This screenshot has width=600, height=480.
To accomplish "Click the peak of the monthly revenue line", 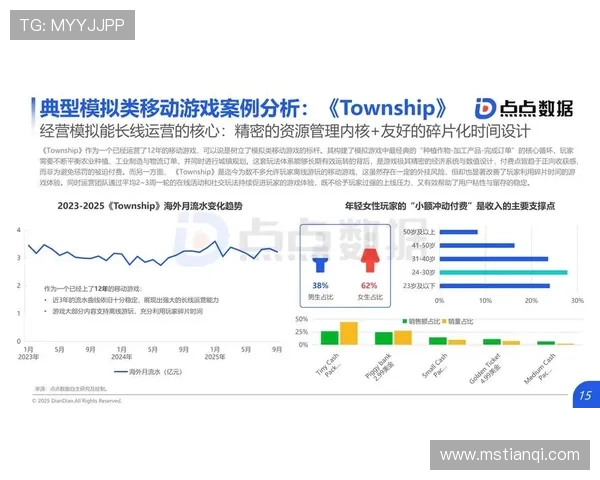I will pos(215,241).
